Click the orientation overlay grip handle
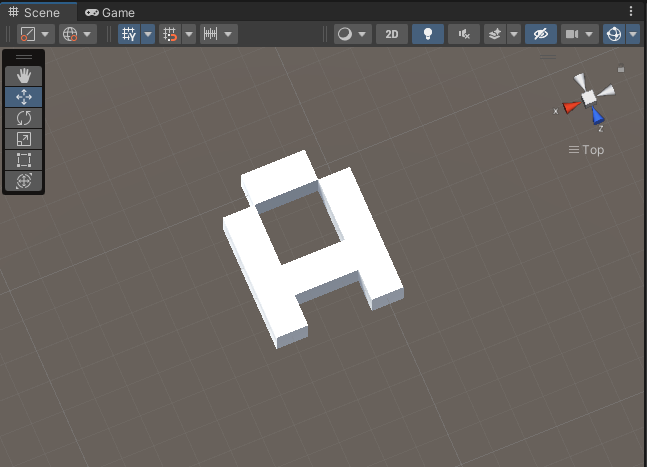Image resolution: width=647 pixels, height=467 pixels. 548,57
